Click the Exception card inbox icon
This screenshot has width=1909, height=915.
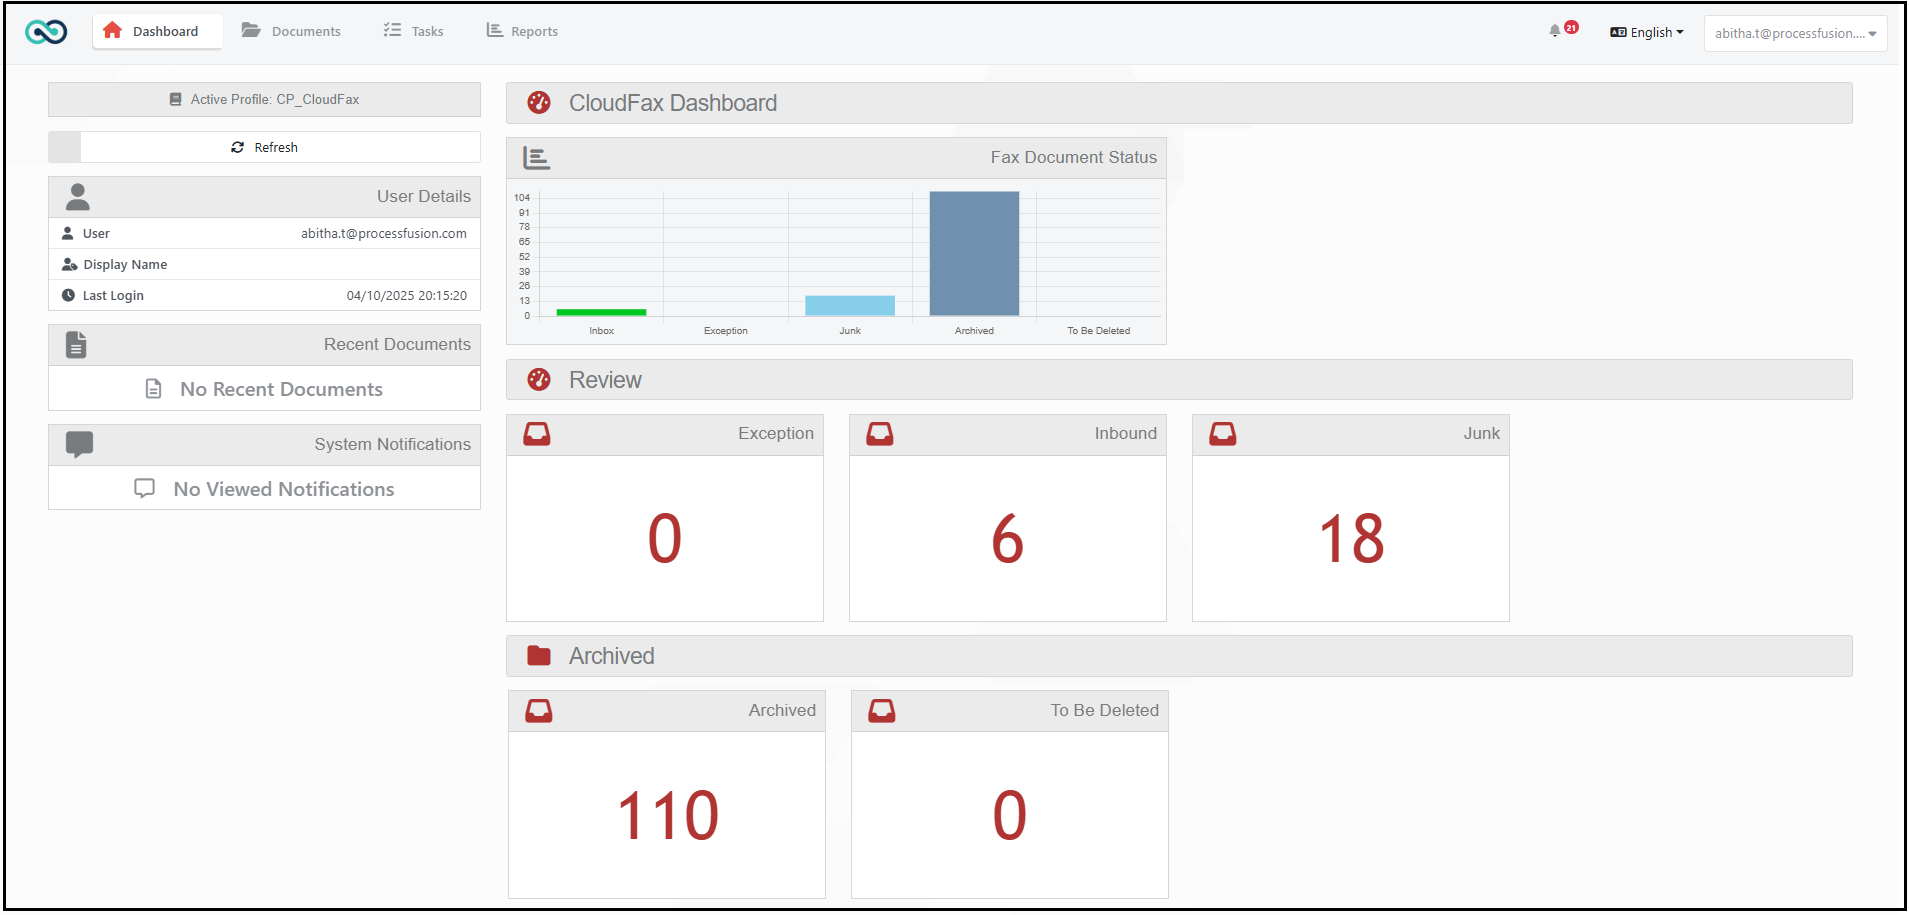[x=537, y=434]
